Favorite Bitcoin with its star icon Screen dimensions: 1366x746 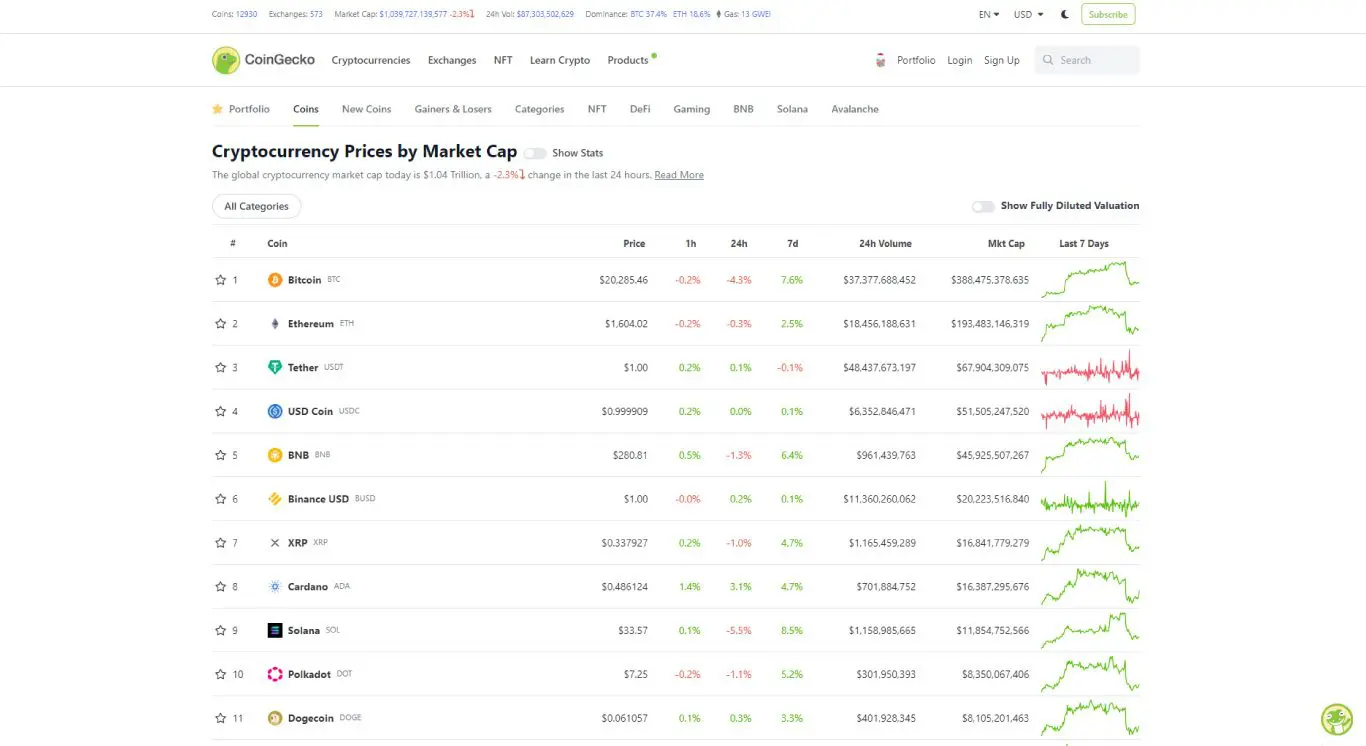(220, 280)
